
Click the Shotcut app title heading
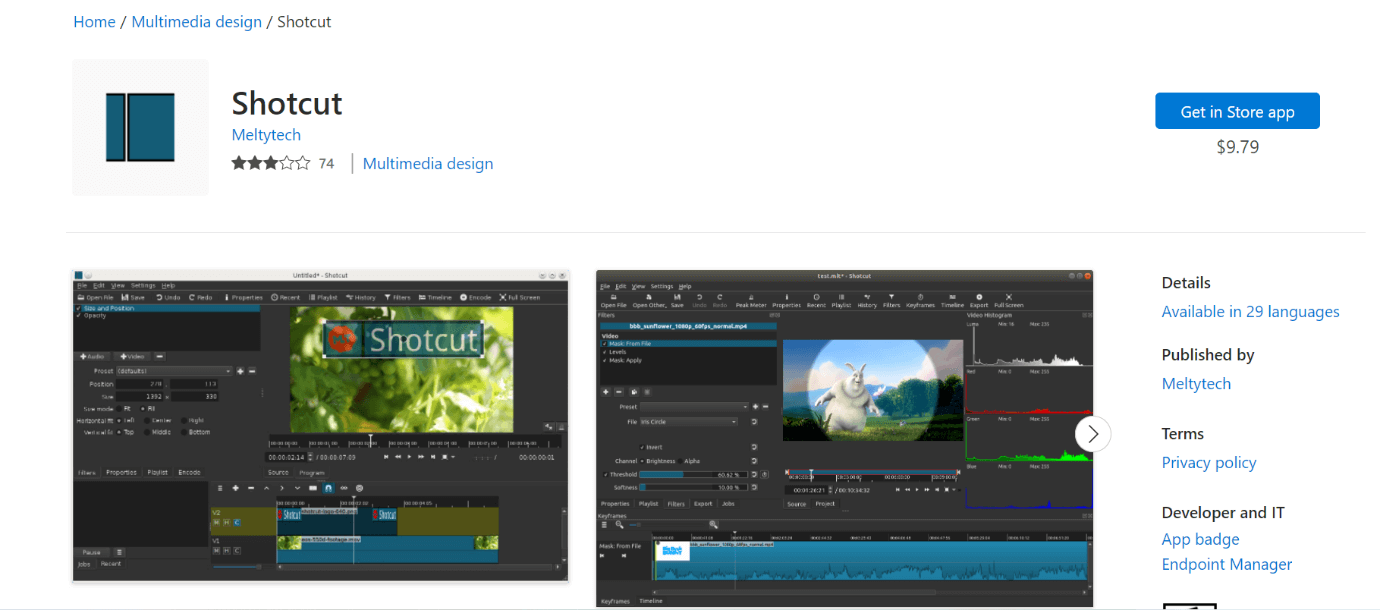(287, 103)
